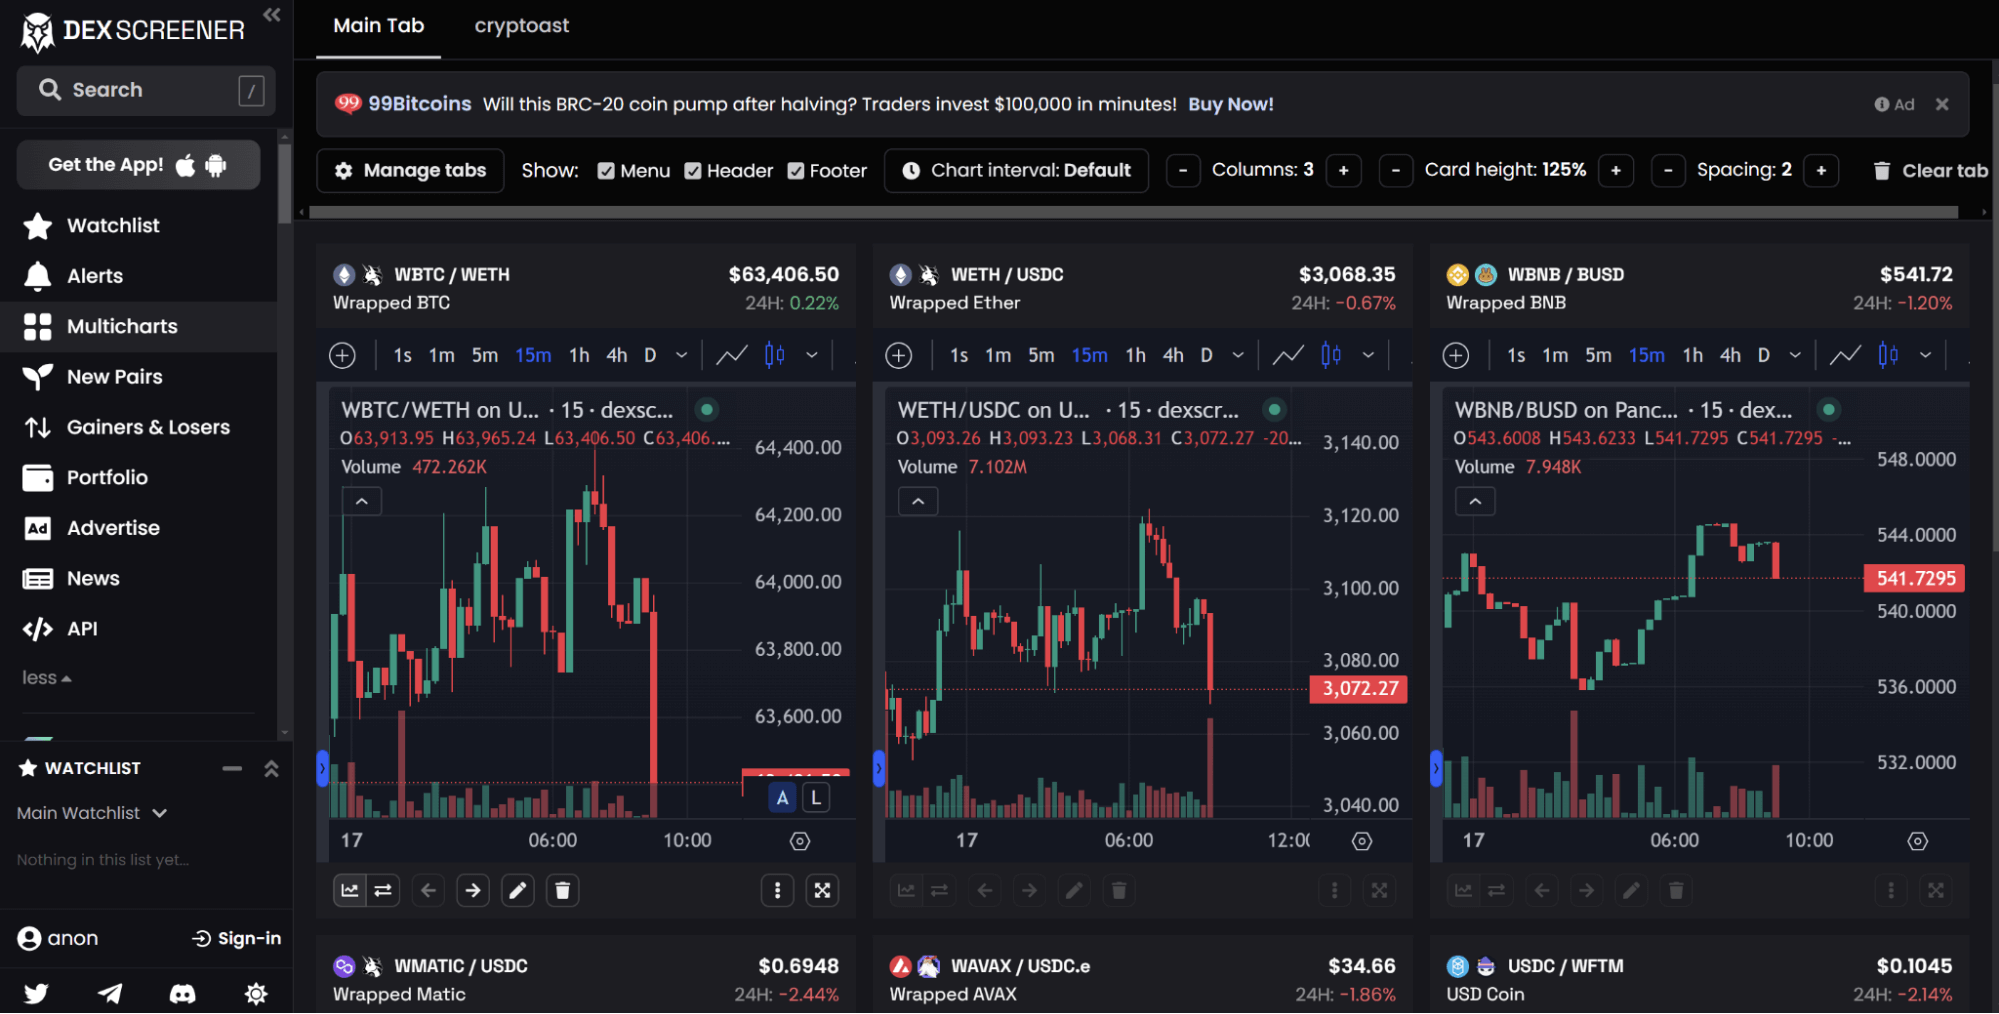Open Gainers & Losers in sidebar

click(x=148, y=427)
